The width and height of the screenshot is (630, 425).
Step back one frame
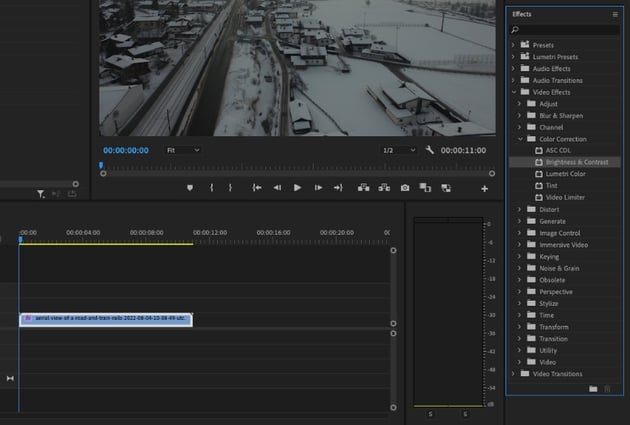click(x=277, y=188)
